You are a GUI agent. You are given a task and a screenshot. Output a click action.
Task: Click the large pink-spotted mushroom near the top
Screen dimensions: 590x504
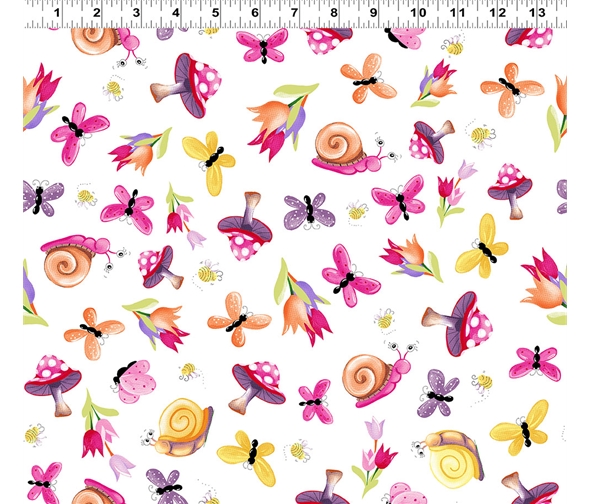click(187, 85)
